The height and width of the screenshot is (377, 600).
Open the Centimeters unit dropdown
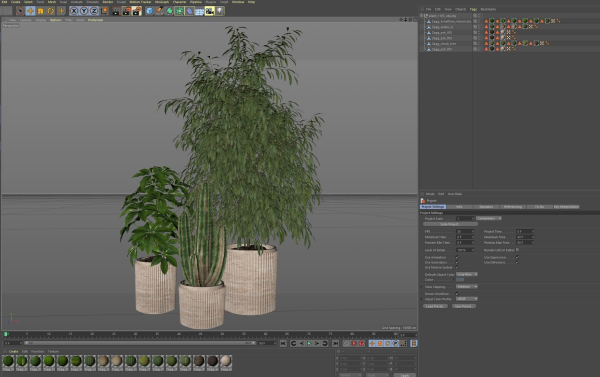click(489, 219)
